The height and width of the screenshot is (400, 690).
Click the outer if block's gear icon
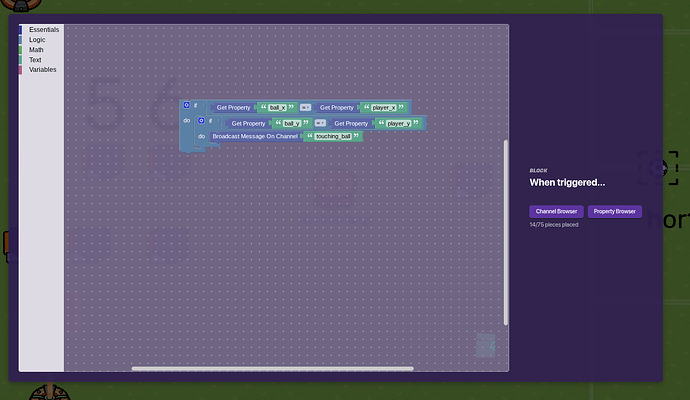tap(186, 105)
